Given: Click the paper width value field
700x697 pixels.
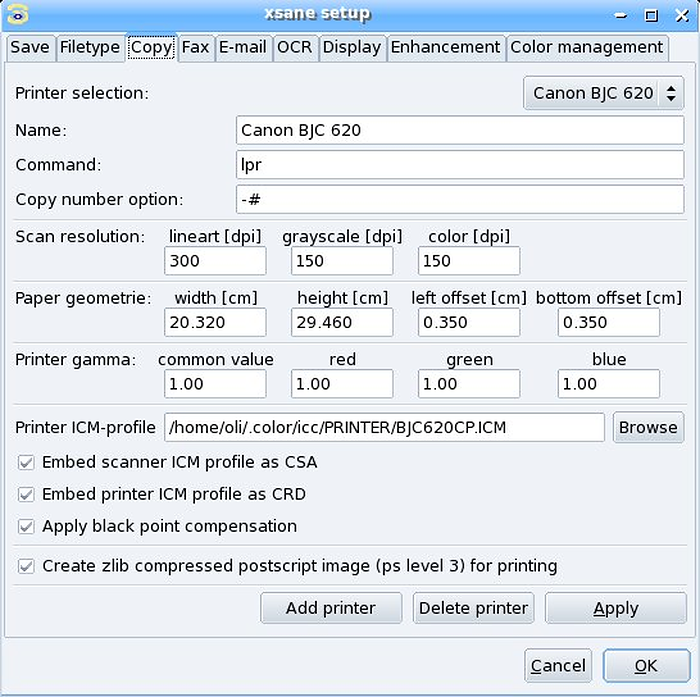Looking at the screenshot, I should (215, 322).
